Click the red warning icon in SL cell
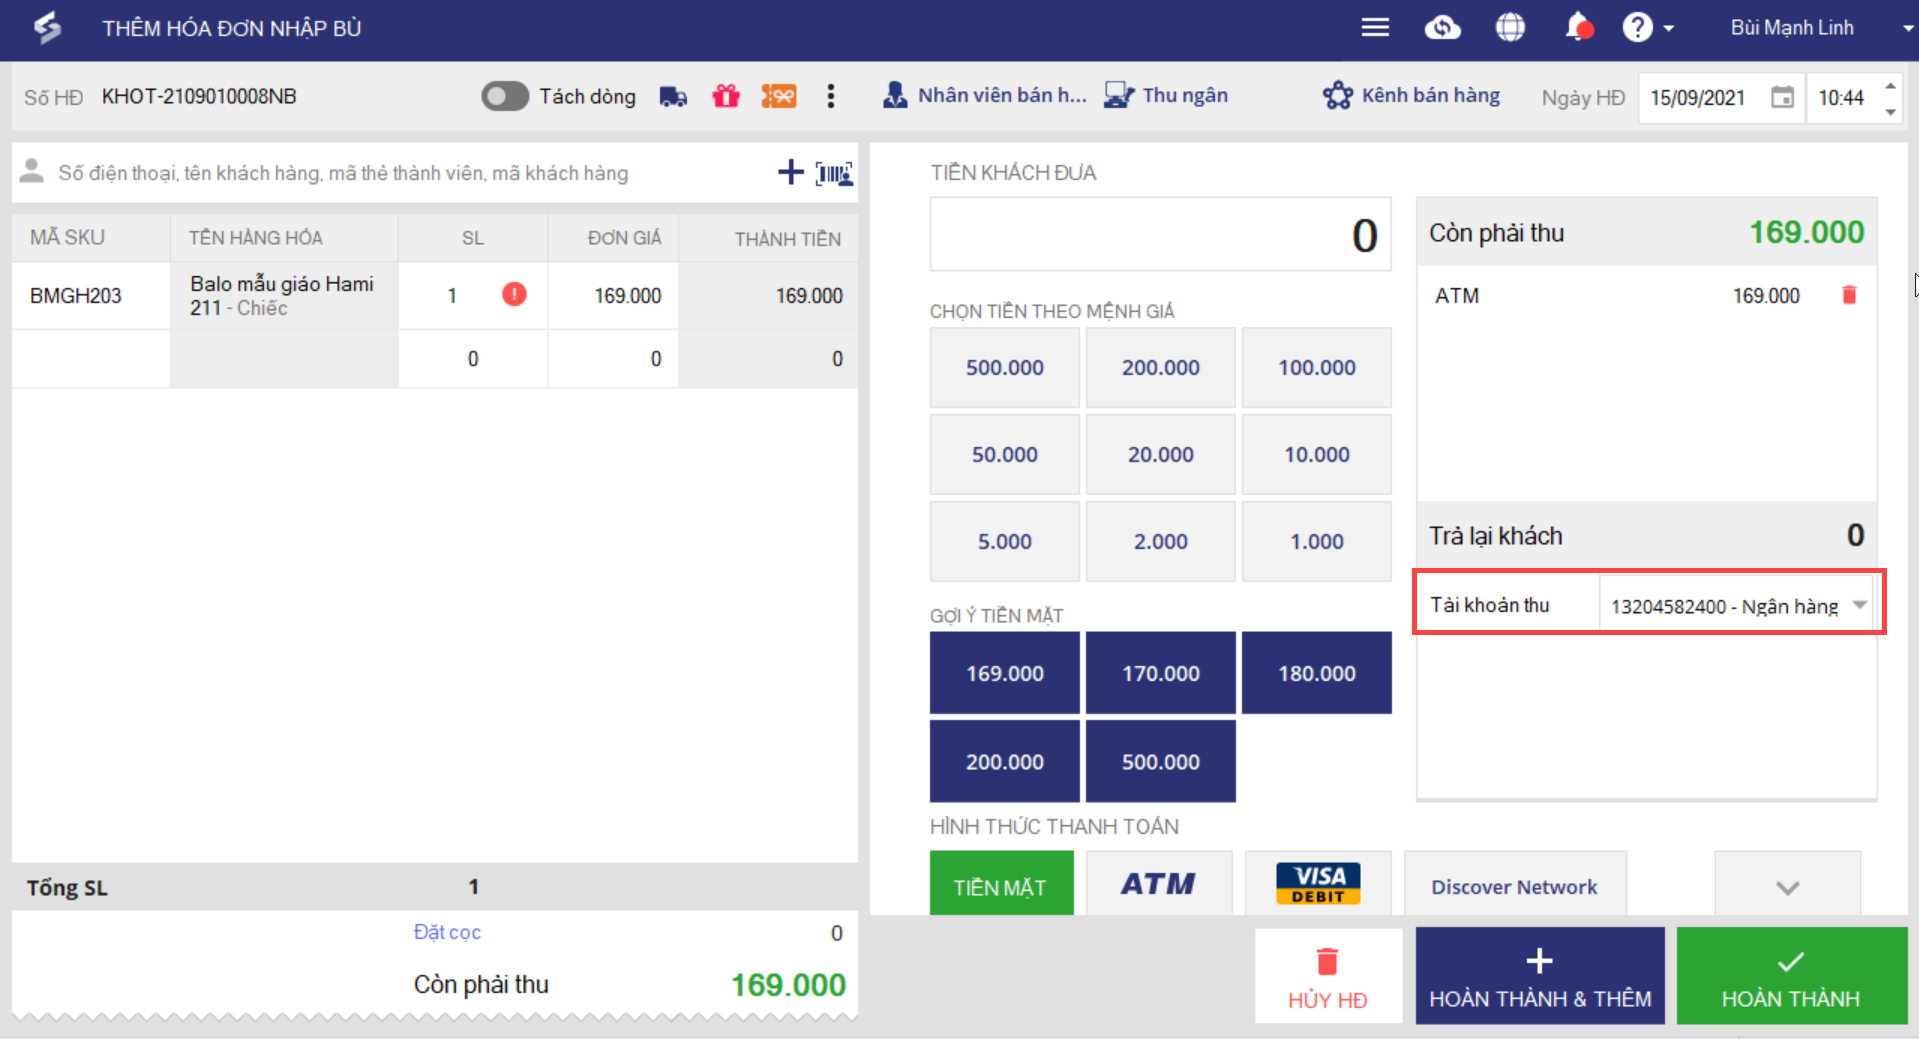The height and width of the screenshot is (1039, 1919). click(x=514, y=294)
